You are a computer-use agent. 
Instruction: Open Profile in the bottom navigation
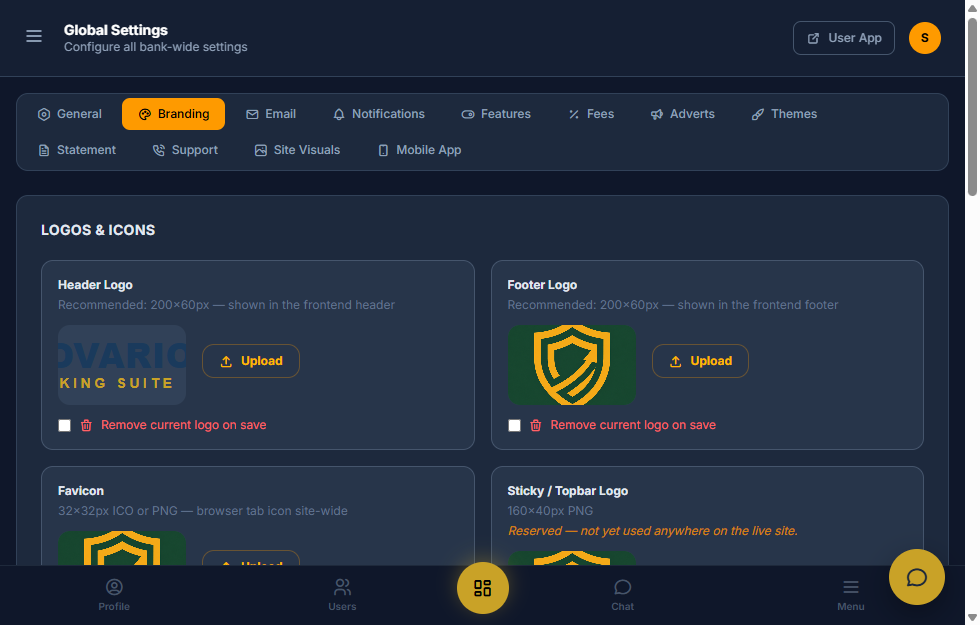114,595
